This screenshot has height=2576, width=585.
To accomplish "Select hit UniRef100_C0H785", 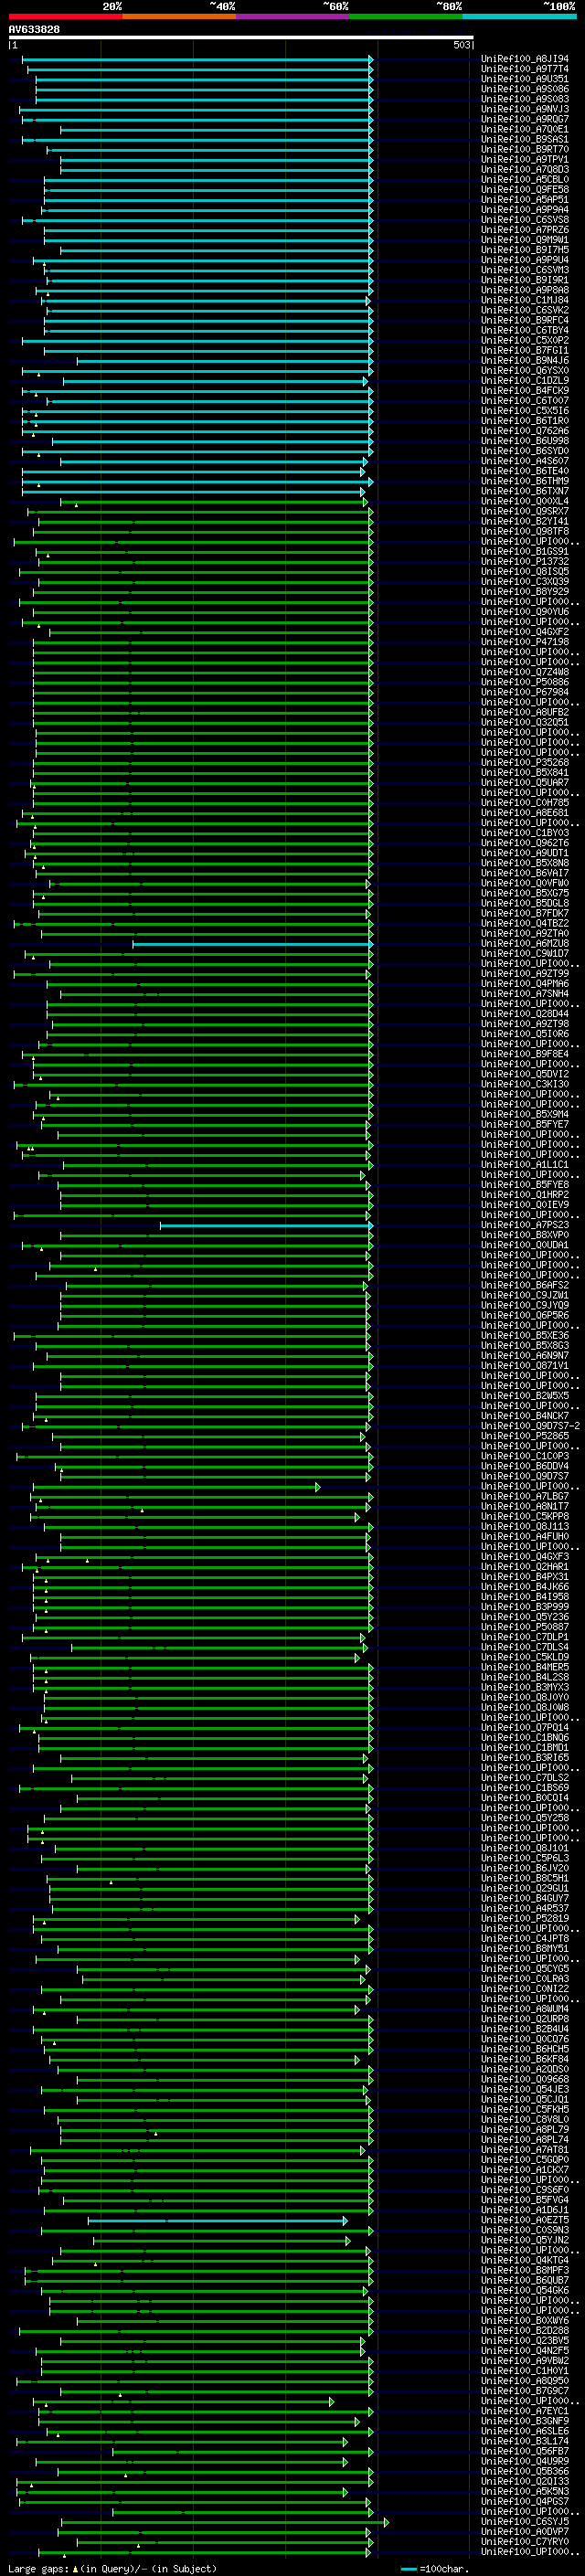I will (525, 802).
